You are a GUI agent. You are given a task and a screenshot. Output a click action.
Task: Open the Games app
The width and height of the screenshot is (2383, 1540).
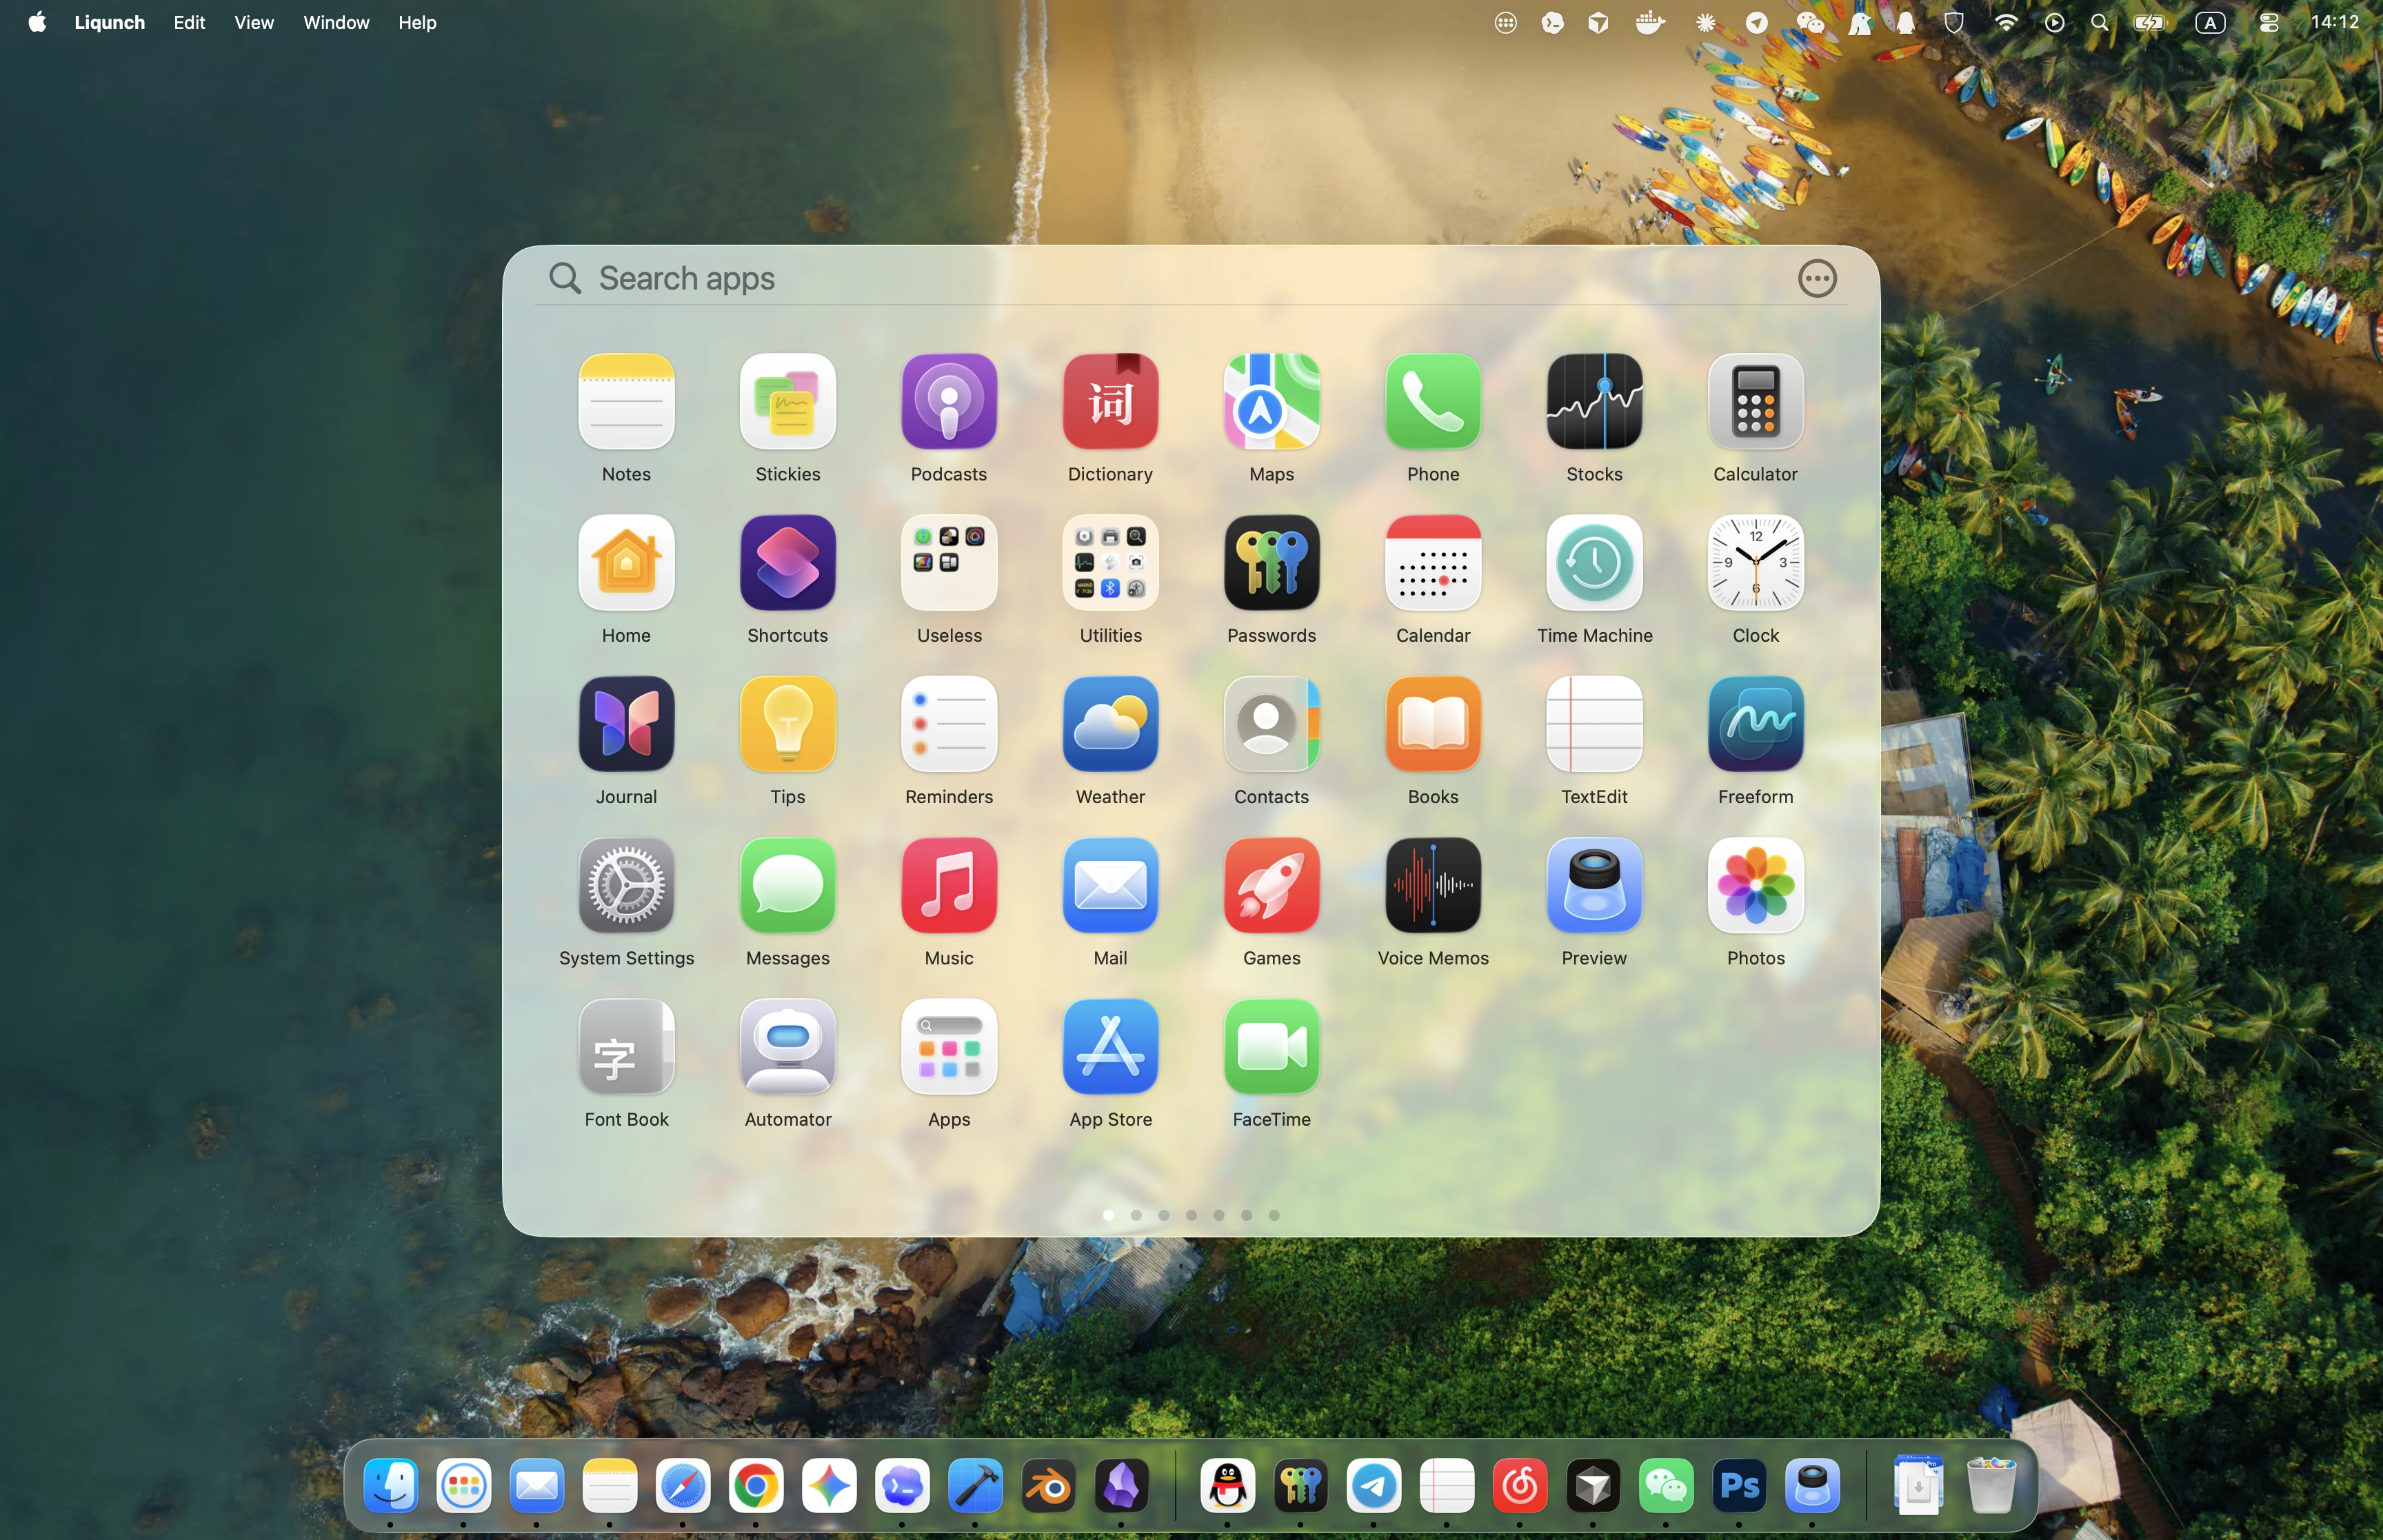pyautogui.click(x=1272, y=886)
